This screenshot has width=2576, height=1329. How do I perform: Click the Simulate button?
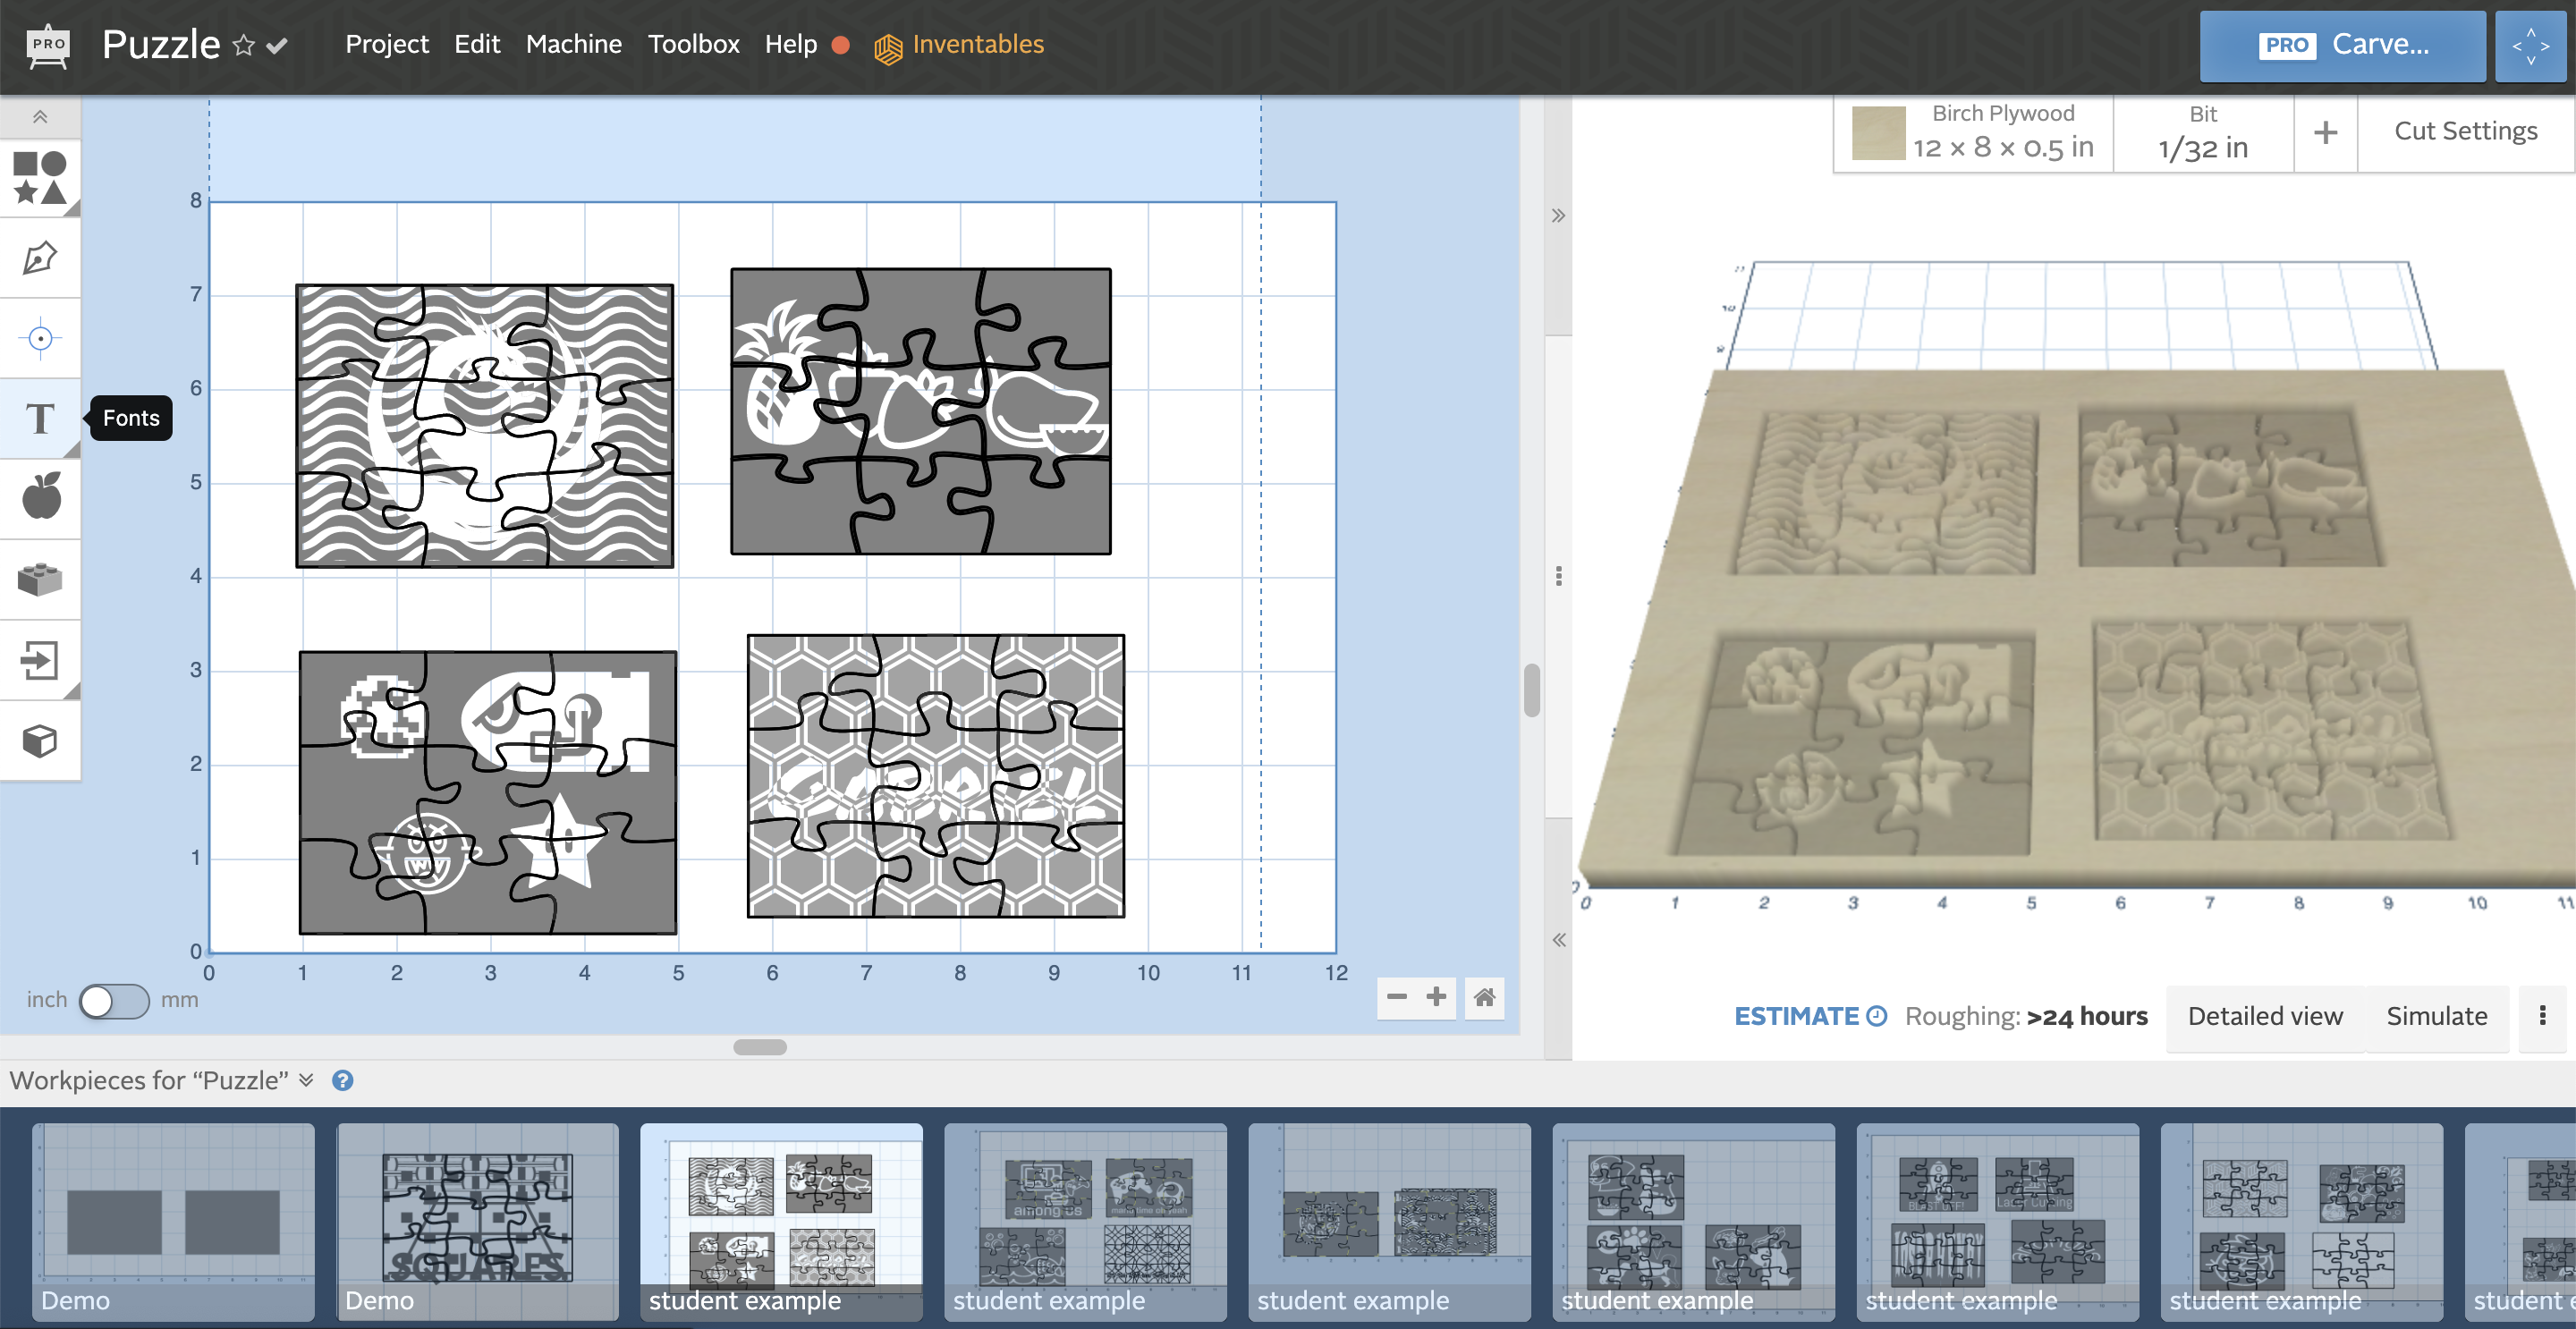coord(2436,1016)
